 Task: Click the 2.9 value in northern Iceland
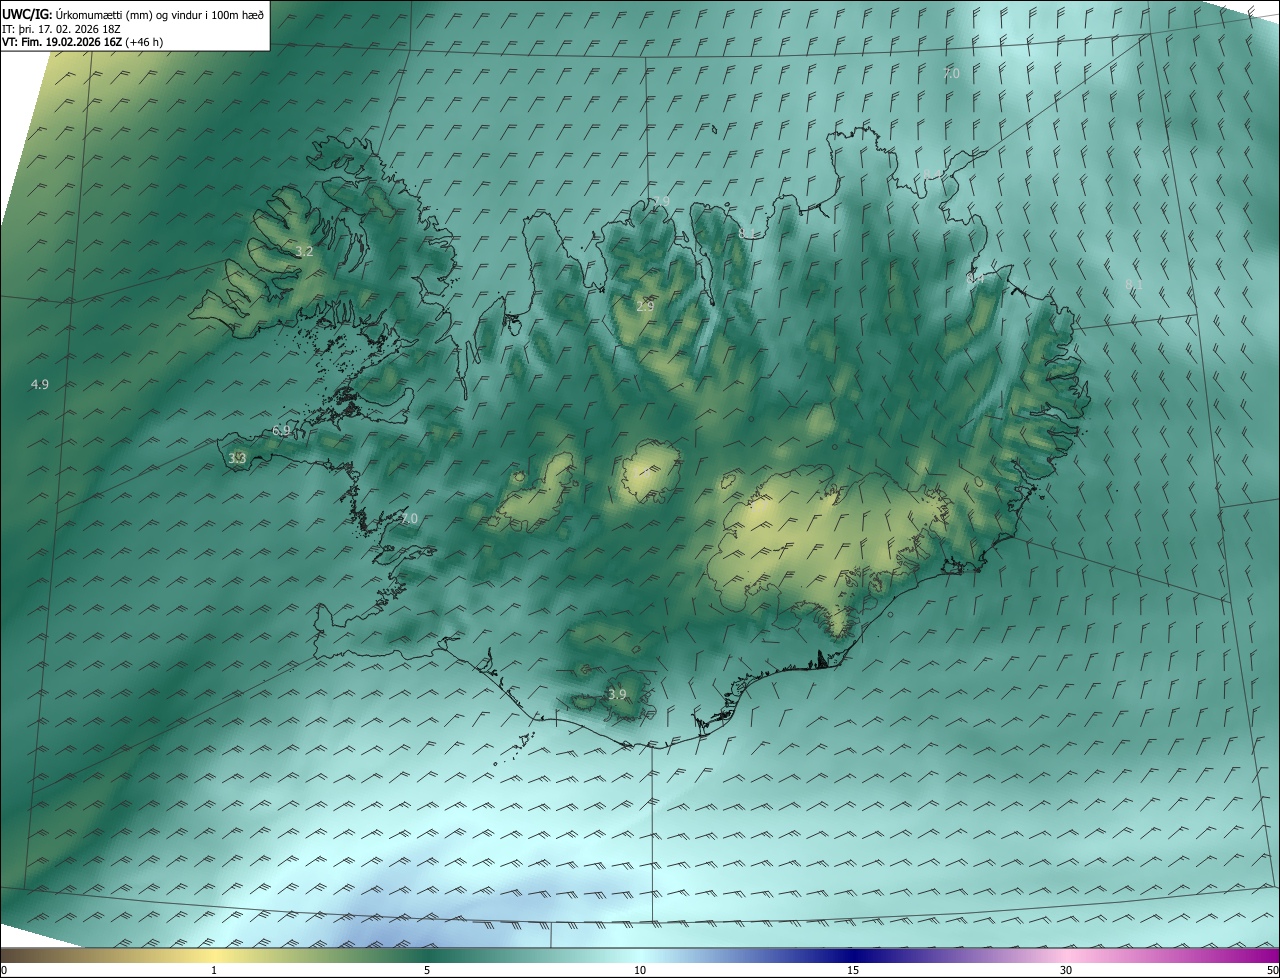(645, 306)
